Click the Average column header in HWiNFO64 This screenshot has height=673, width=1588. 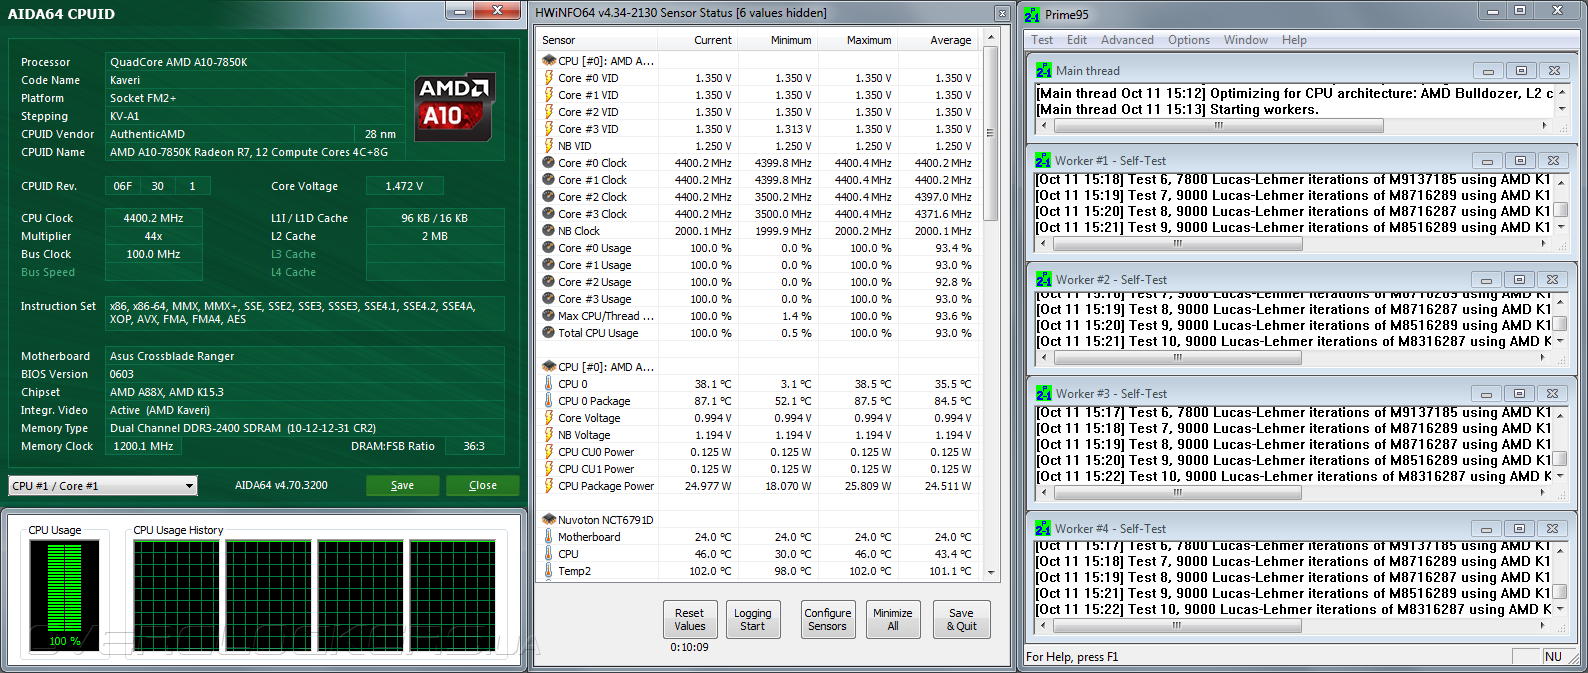937,40
